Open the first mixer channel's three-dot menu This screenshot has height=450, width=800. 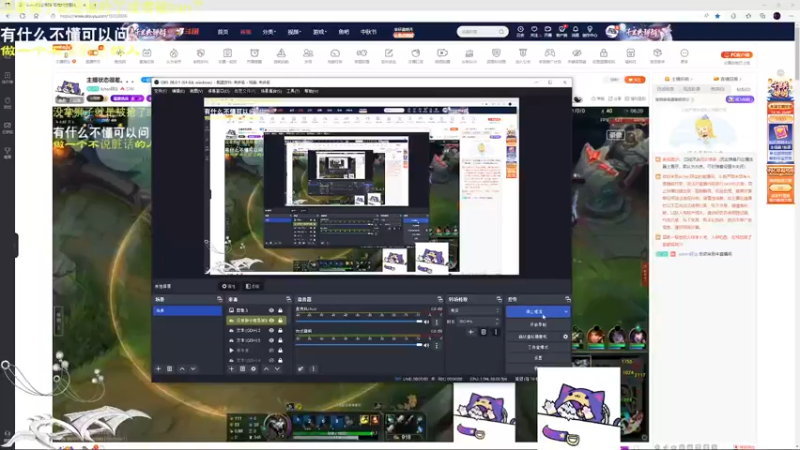tap(437, 322)
